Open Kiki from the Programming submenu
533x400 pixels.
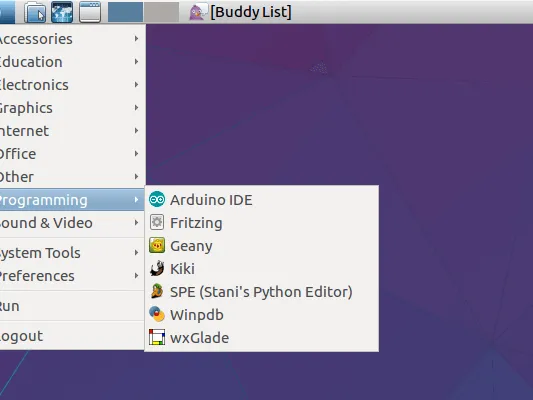pos(262,268)
